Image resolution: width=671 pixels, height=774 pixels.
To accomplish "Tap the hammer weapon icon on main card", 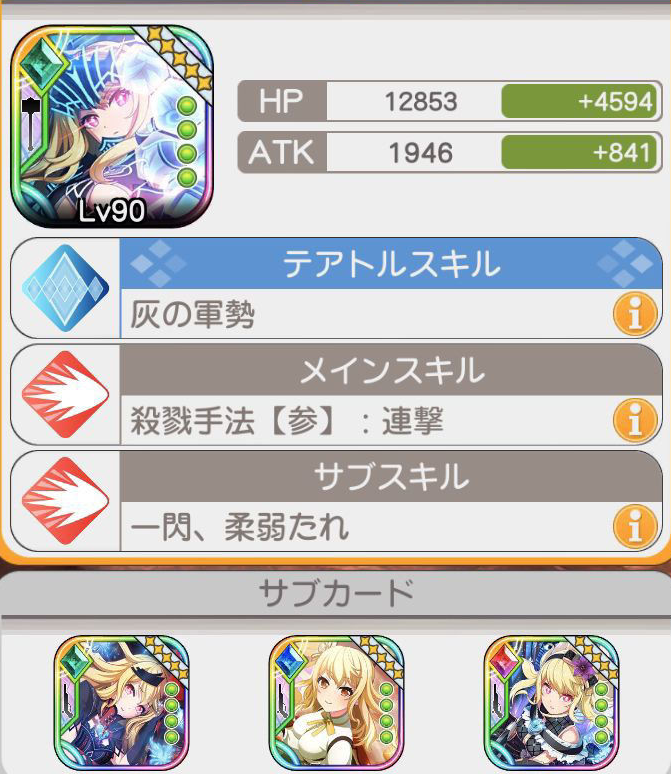I will (31, 123).
